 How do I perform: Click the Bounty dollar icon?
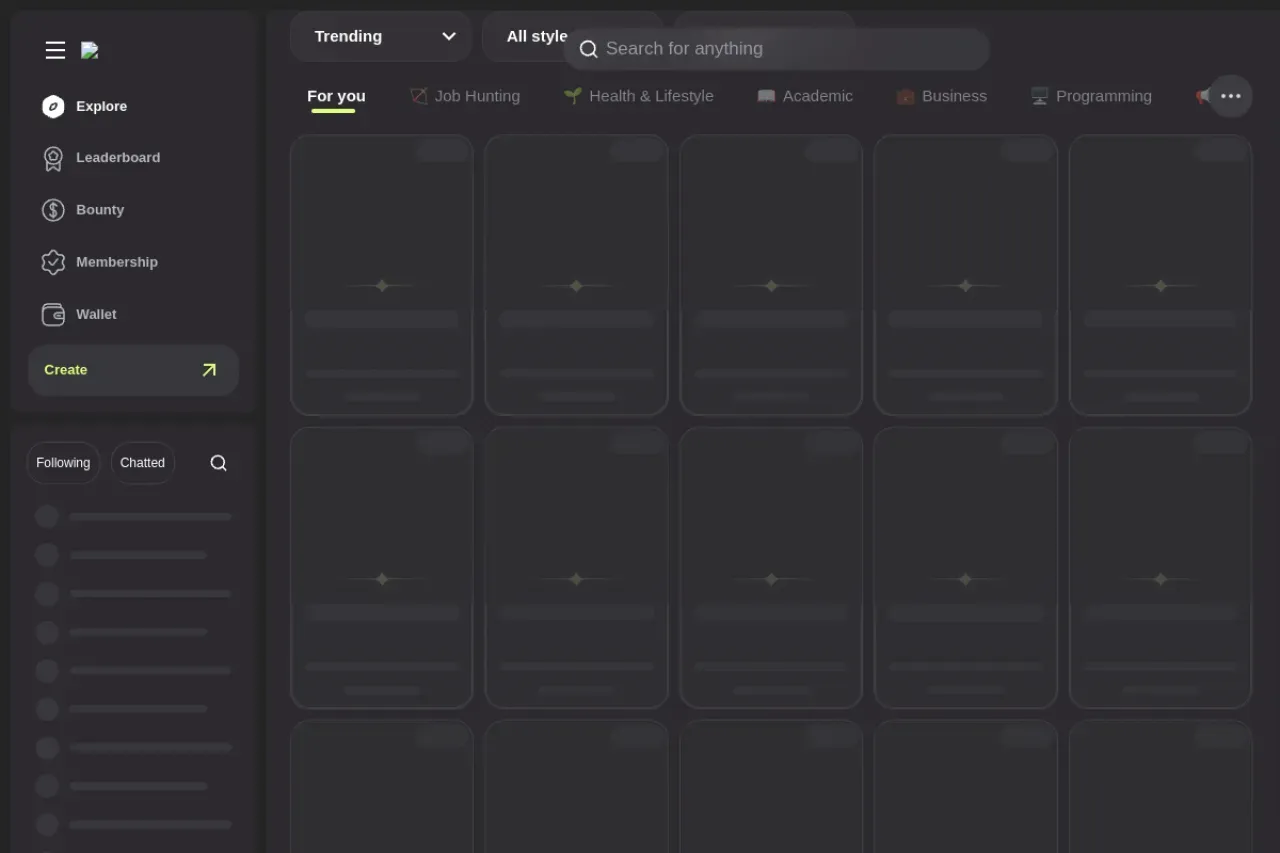[53, 210]
